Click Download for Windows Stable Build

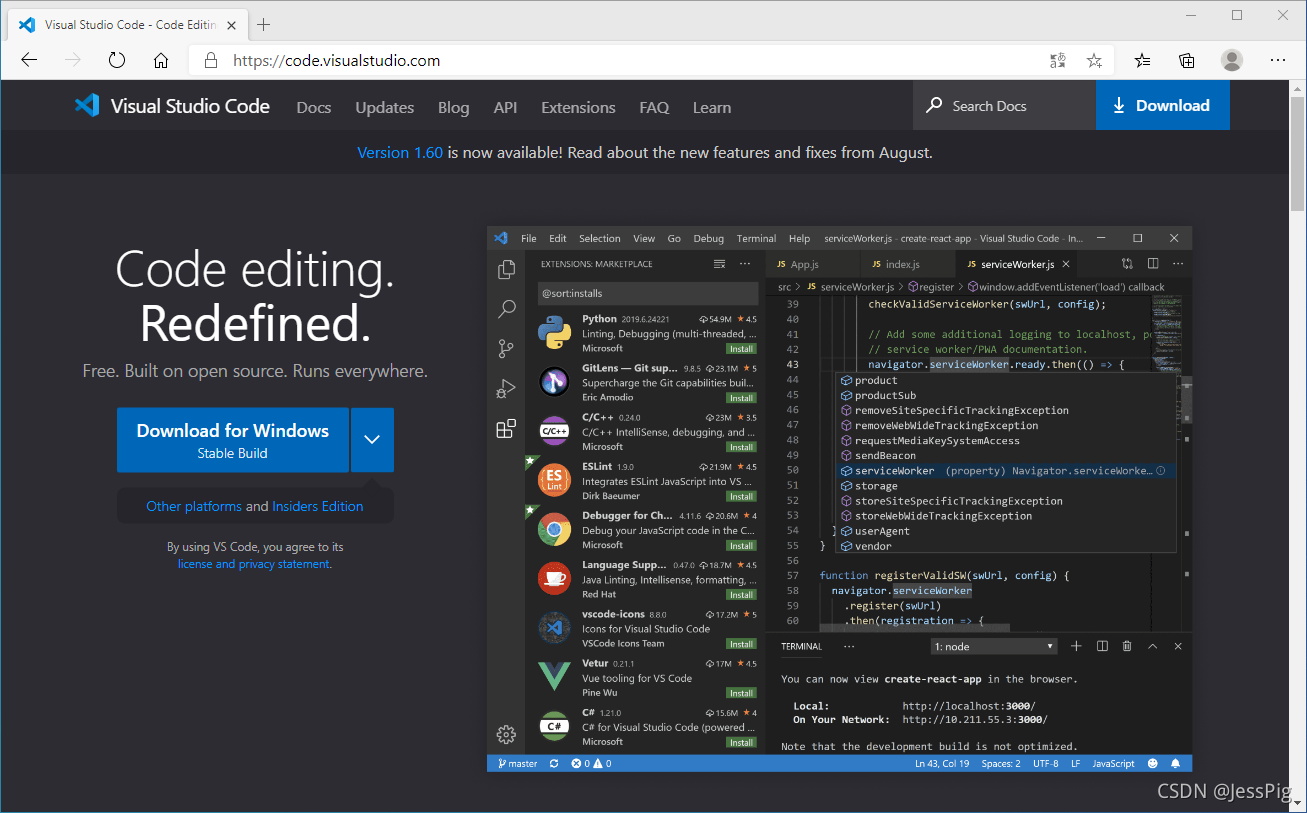click(233, 440)
